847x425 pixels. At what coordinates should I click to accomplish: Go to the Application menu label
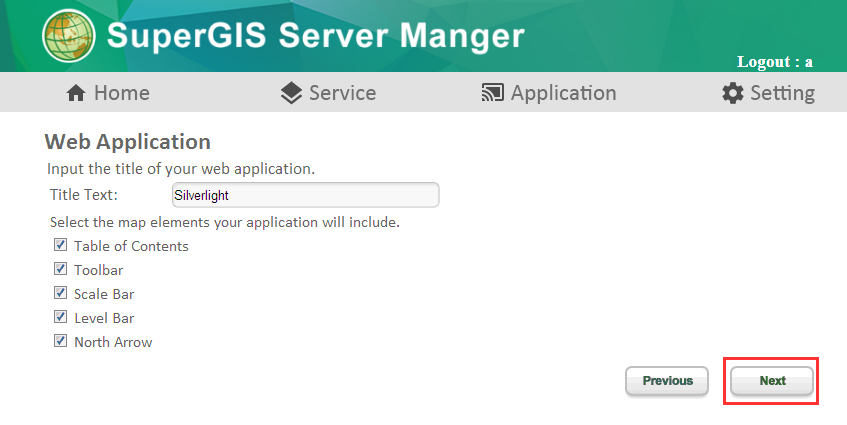tap(563, 93)
